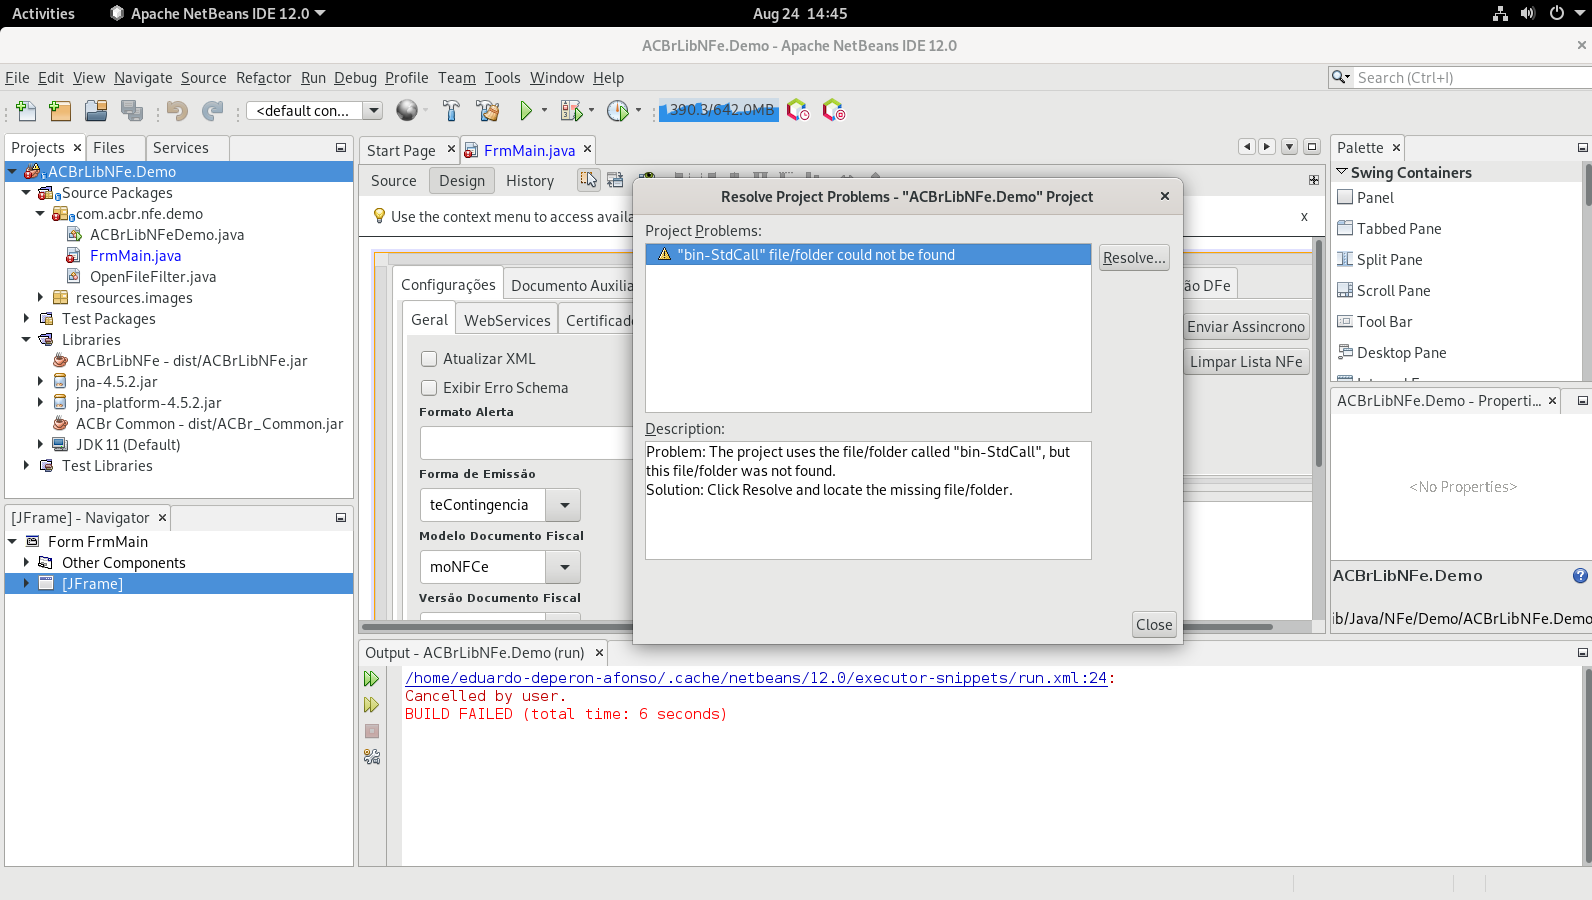Click the Connection Mode icon in designer
1592x900 pixels.
pyautogui.click(x=615, y=180)
